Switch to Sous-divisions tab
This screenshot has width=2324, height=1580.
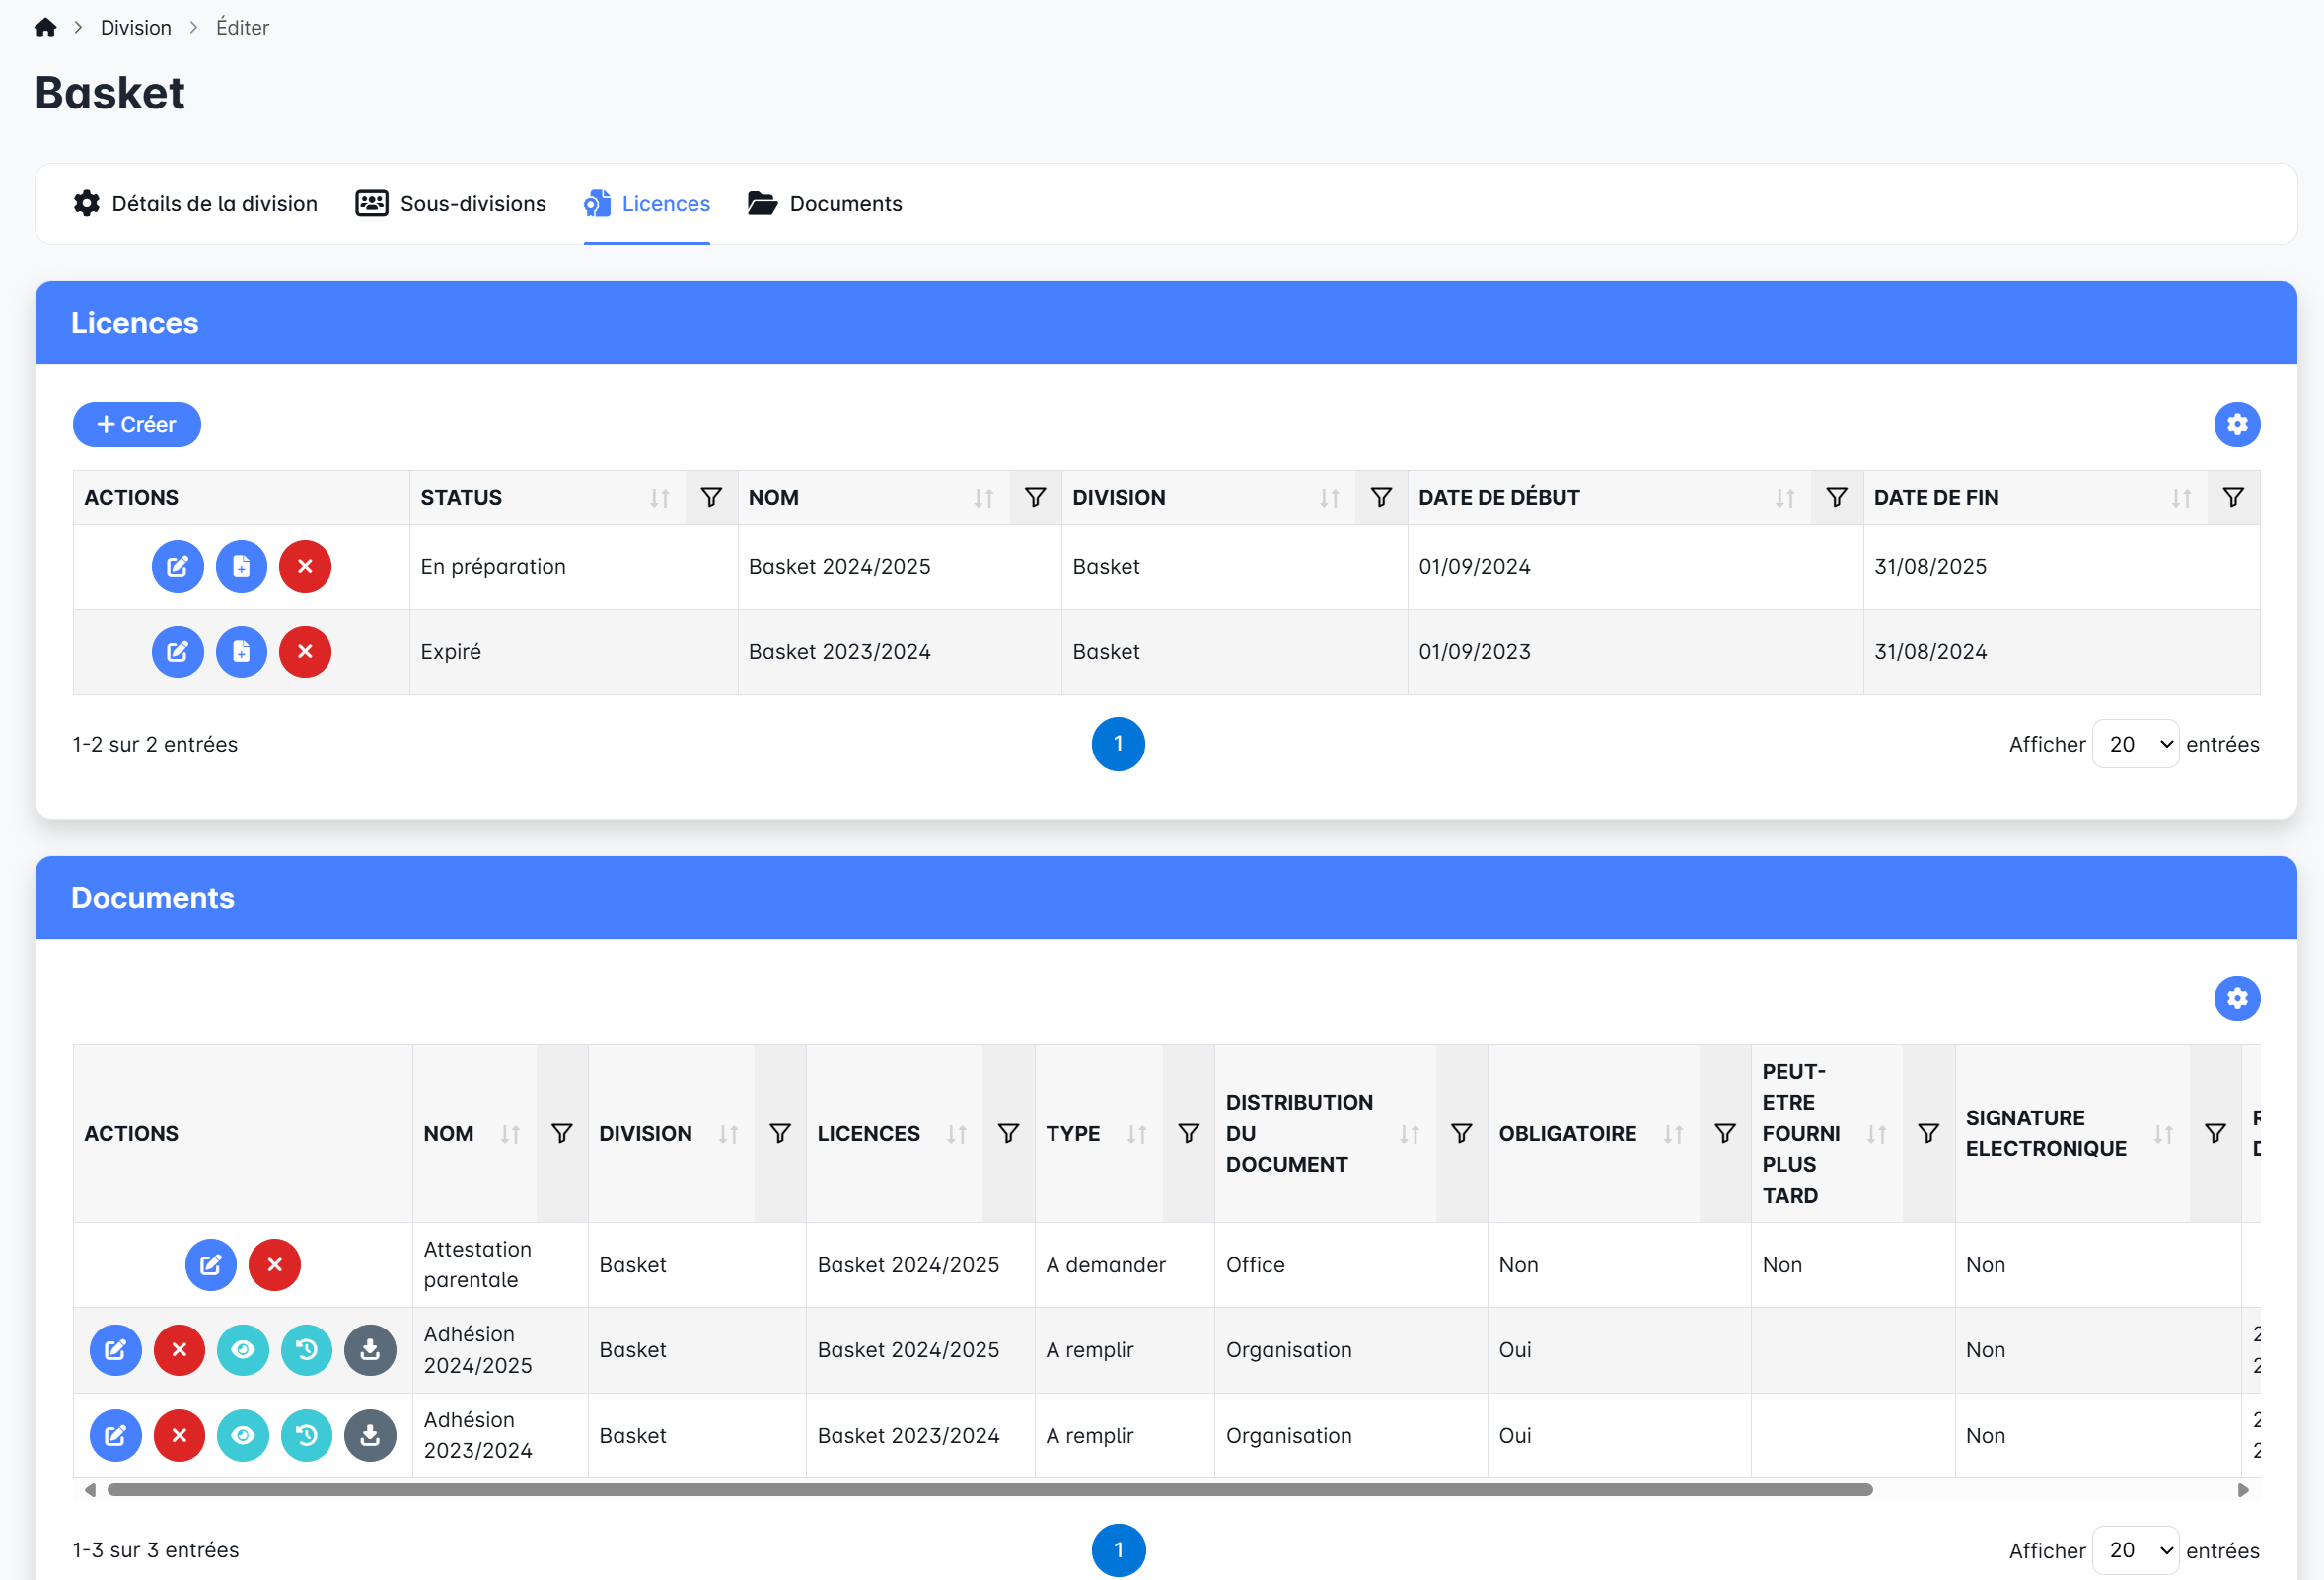point(451,204)
